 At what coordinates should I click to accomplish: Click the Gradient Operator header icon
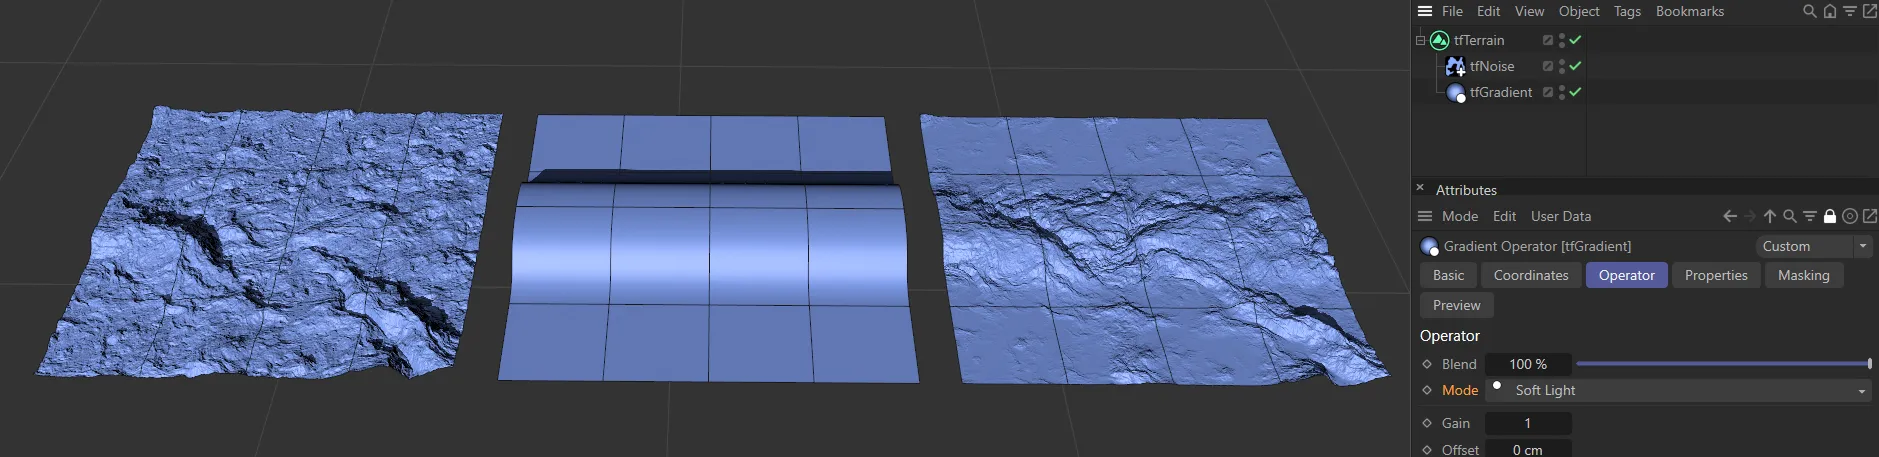tap(1430, 246)
